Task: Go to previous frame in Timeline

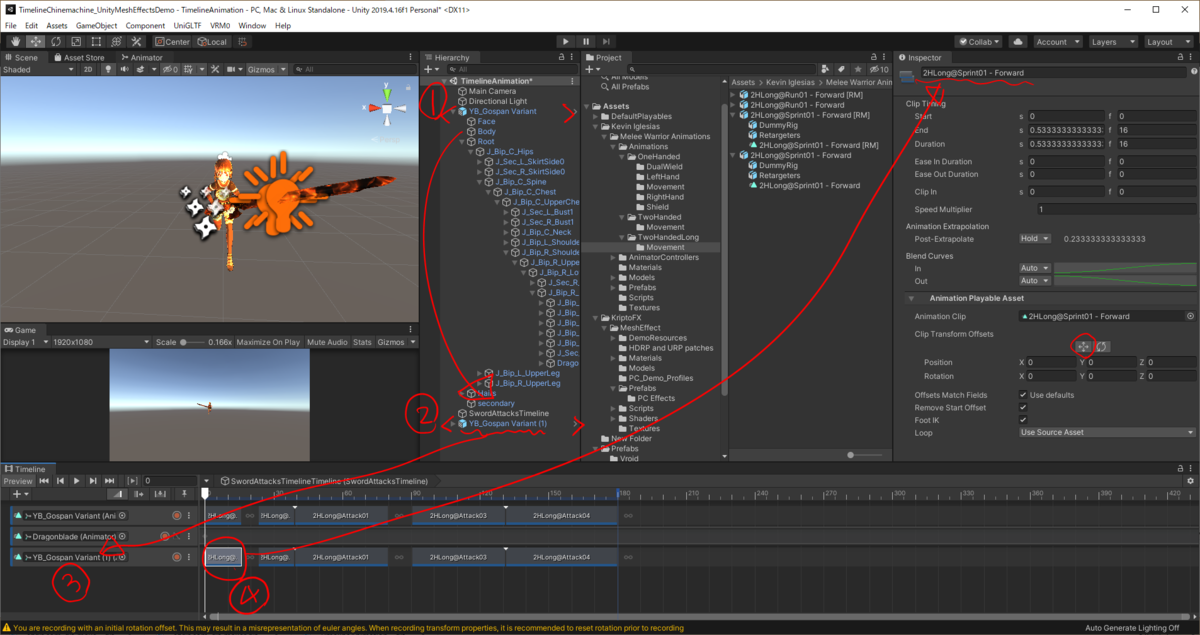Action: tap(60, 481)
